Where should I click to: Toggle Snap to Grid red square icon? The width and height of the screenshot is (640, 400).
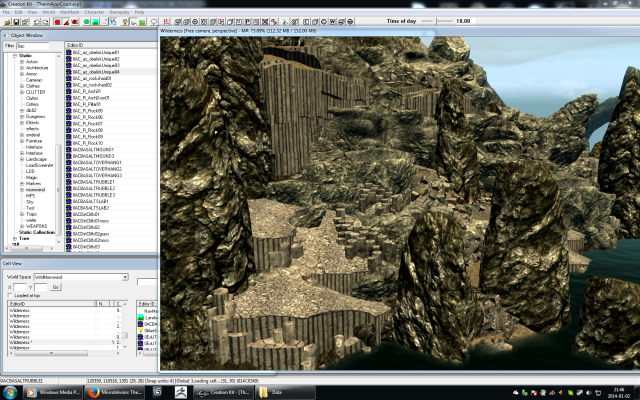pyautogui.click(x=57, y=21)
